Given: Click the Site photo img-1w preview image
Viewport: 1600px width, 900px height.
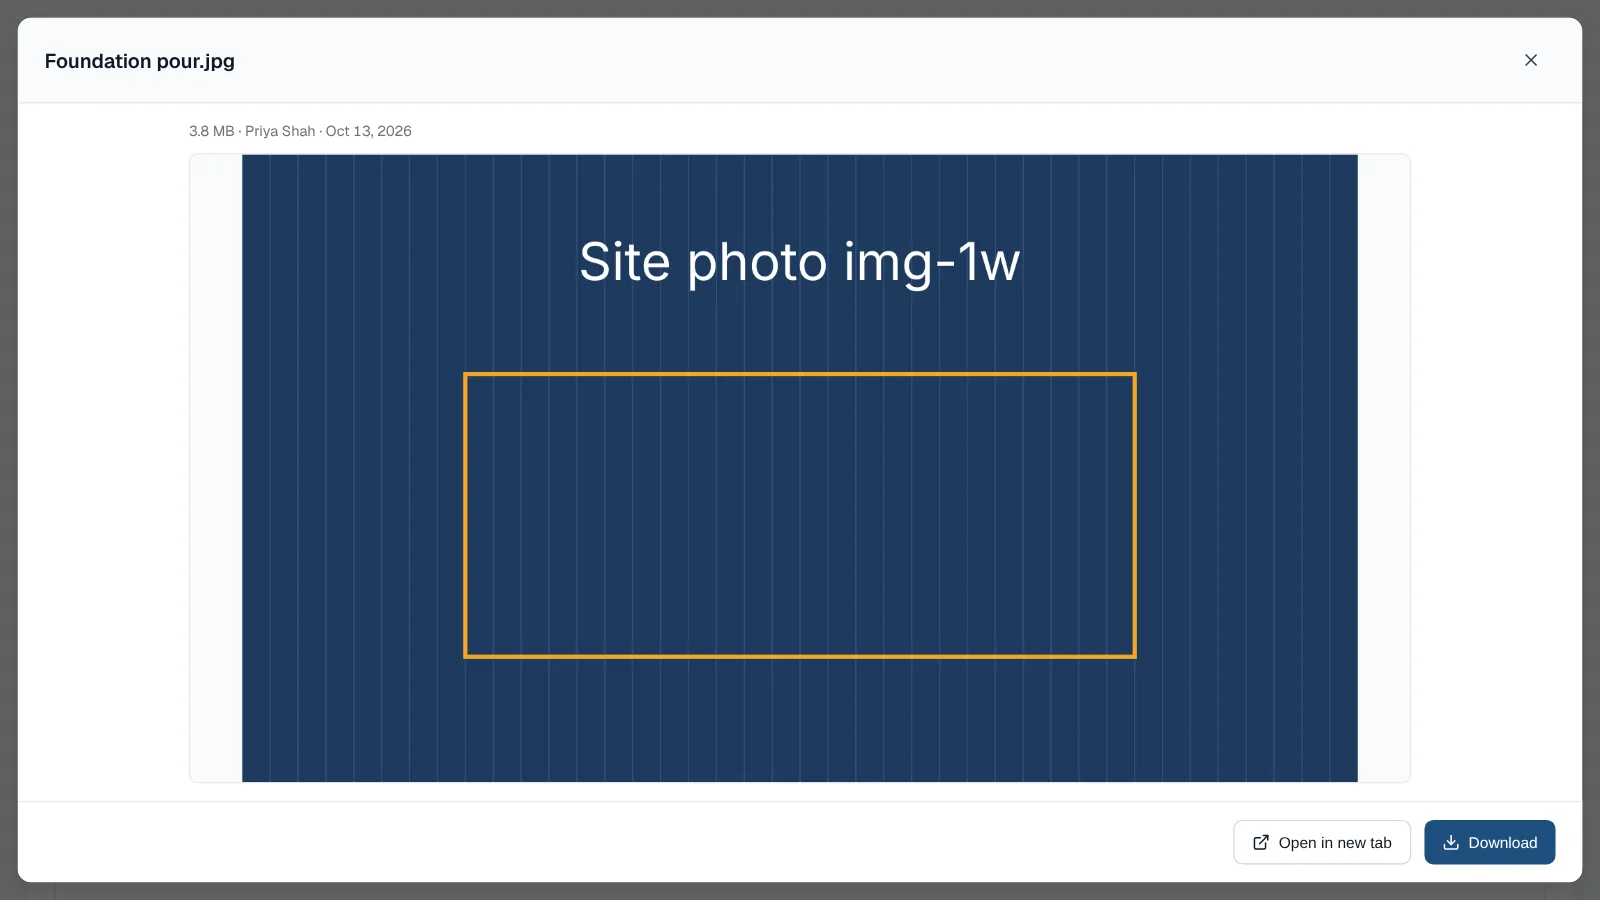Looking at the screenshot, I should coord(799,468).
